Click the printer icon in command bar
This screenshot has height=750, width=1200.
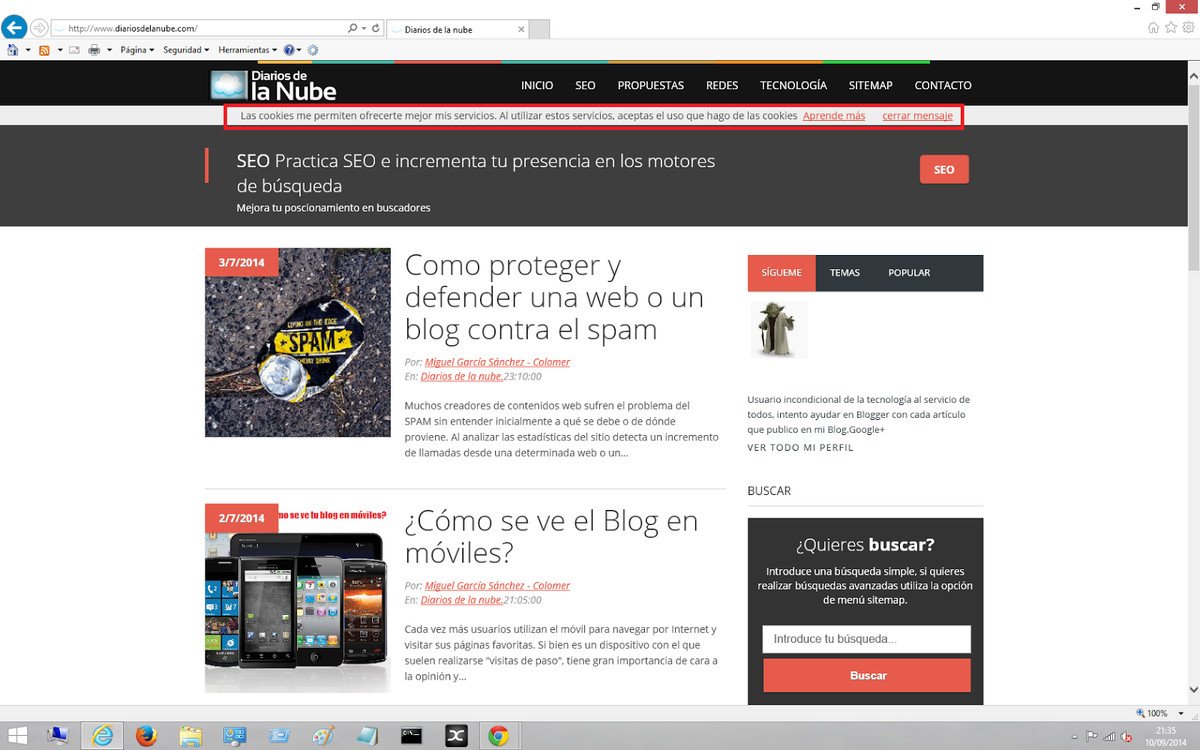coord(94,50)
